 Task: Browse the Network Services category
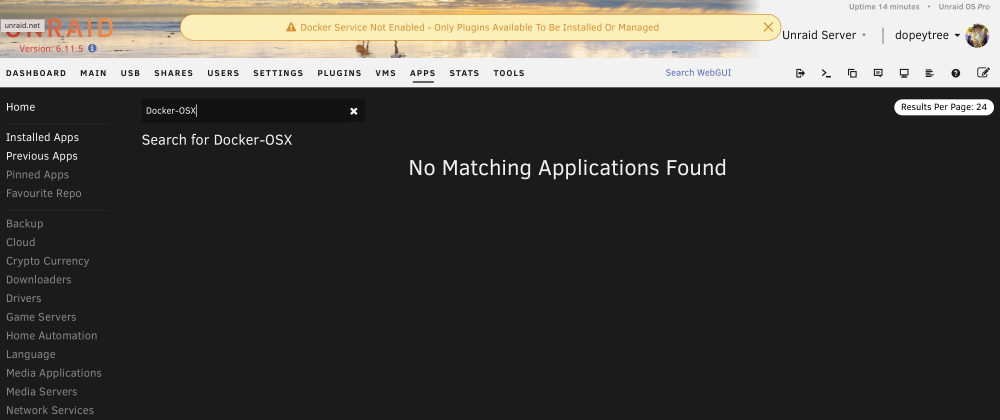coord(50,410)
